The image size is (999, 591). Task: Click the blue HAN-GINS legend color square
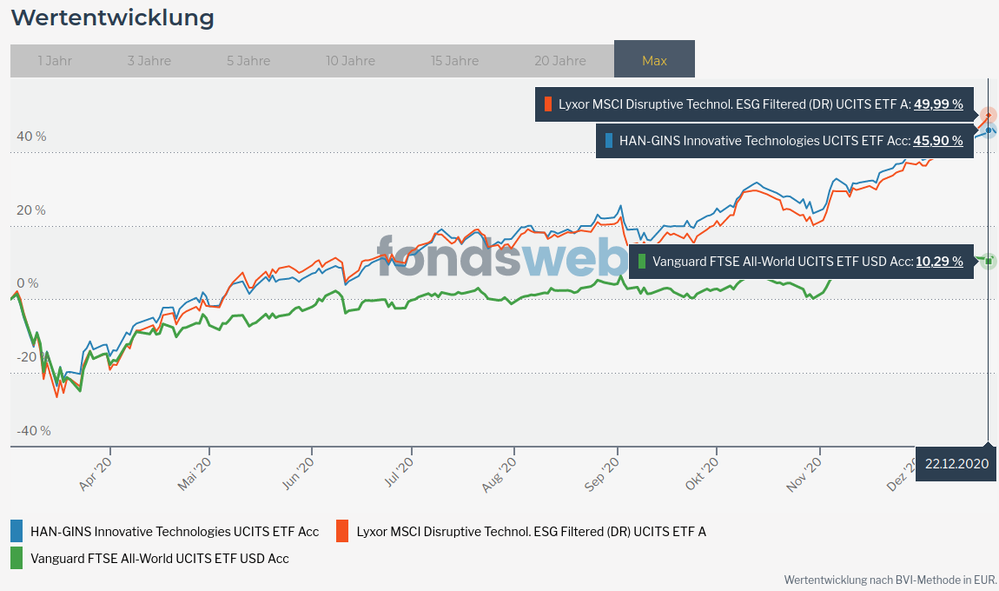17,531
